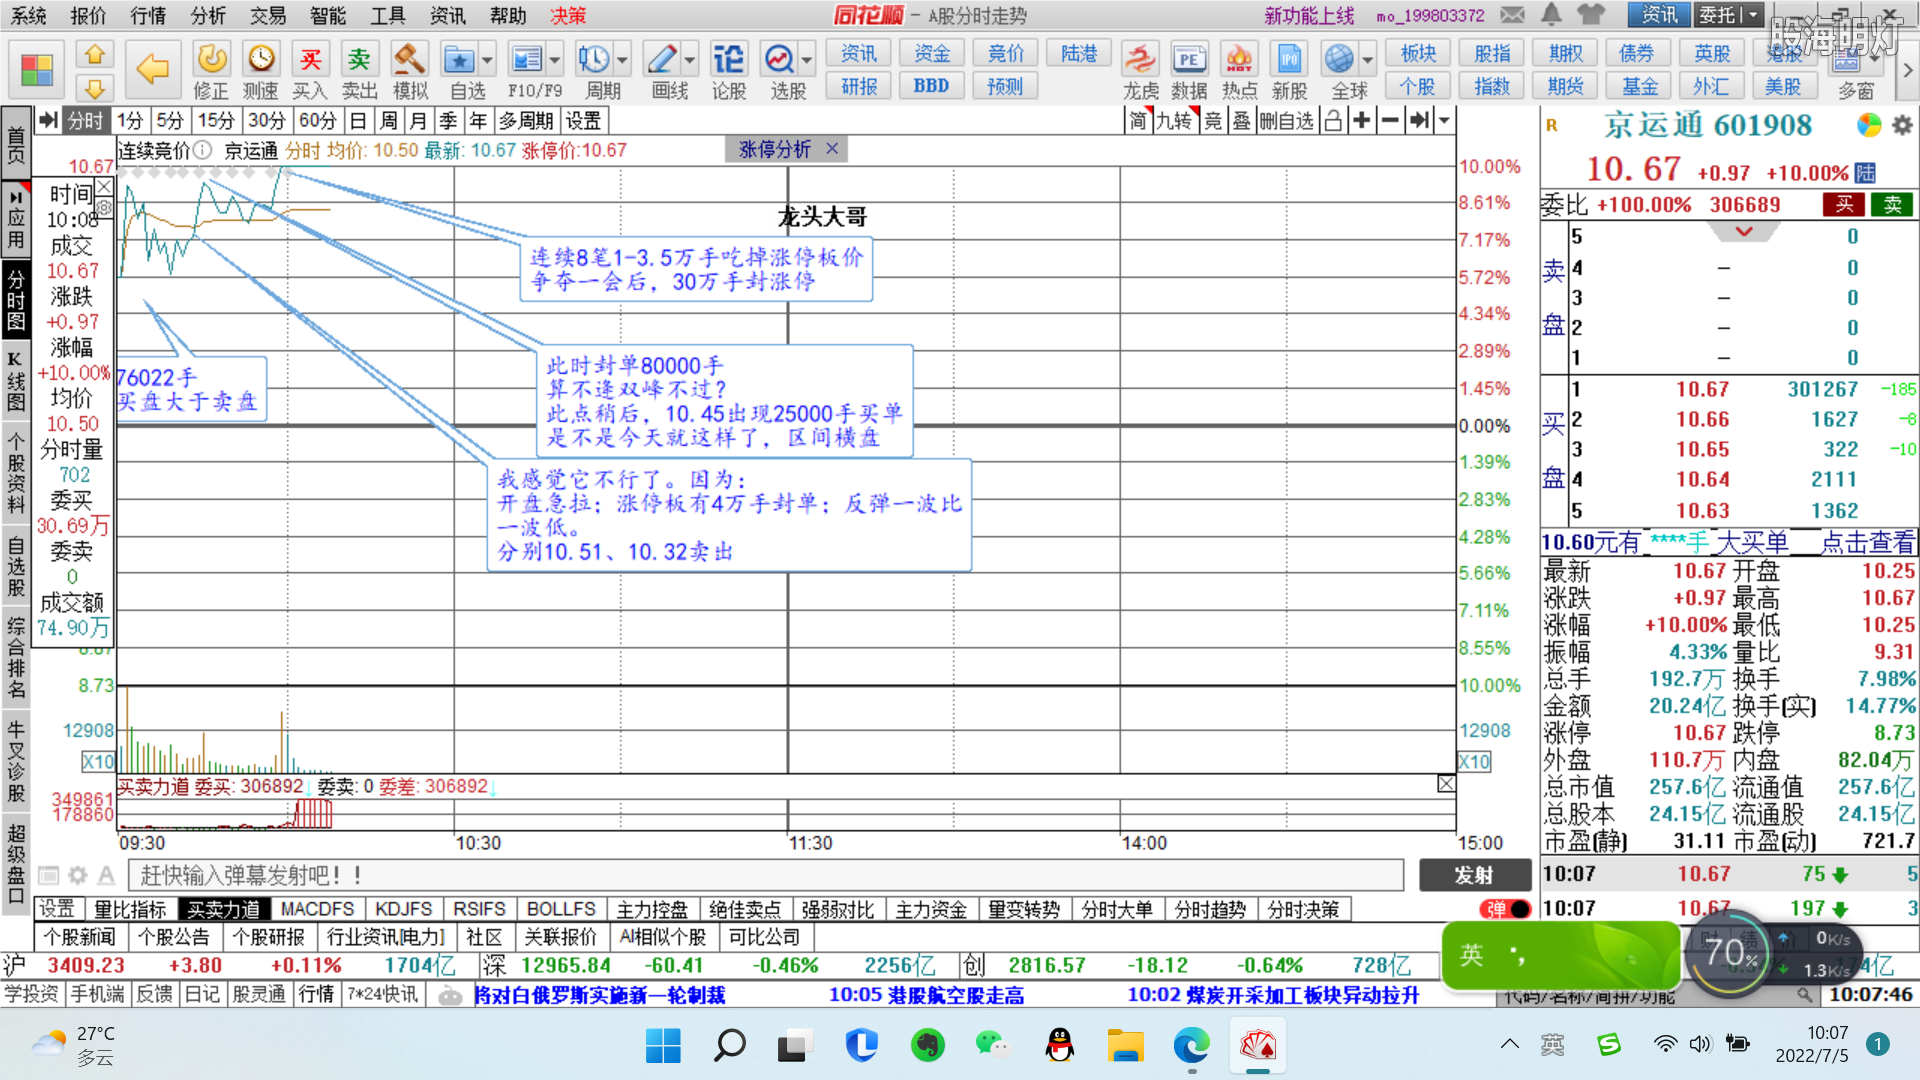Click the mail envelope icon in title bar
This screenshot has width=1920, height=1080.
pos(1513,15)
